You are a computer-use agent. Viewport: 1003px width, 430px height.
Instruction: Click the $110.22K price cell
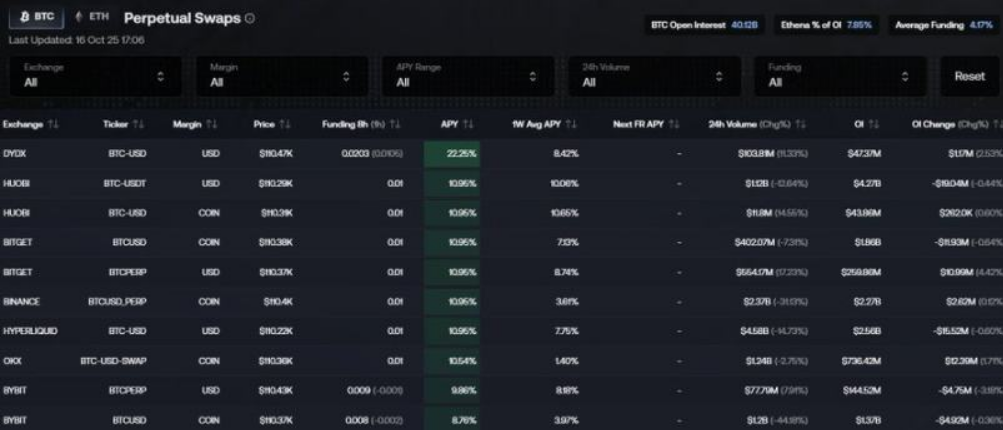pyautogui.click(x=276, y=331)
